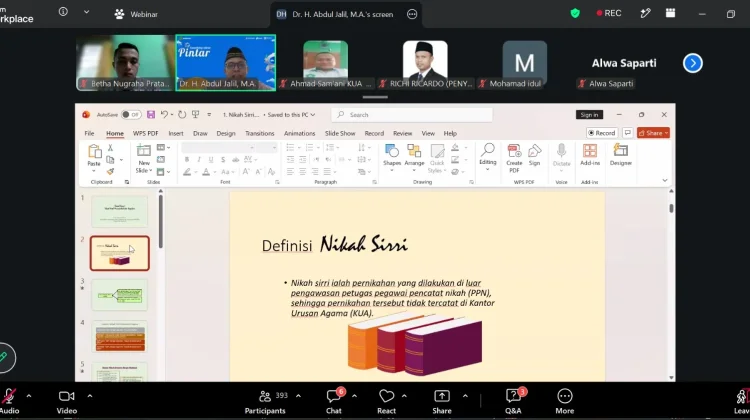Click the Designer icon in ribbon

coord(621,155)
